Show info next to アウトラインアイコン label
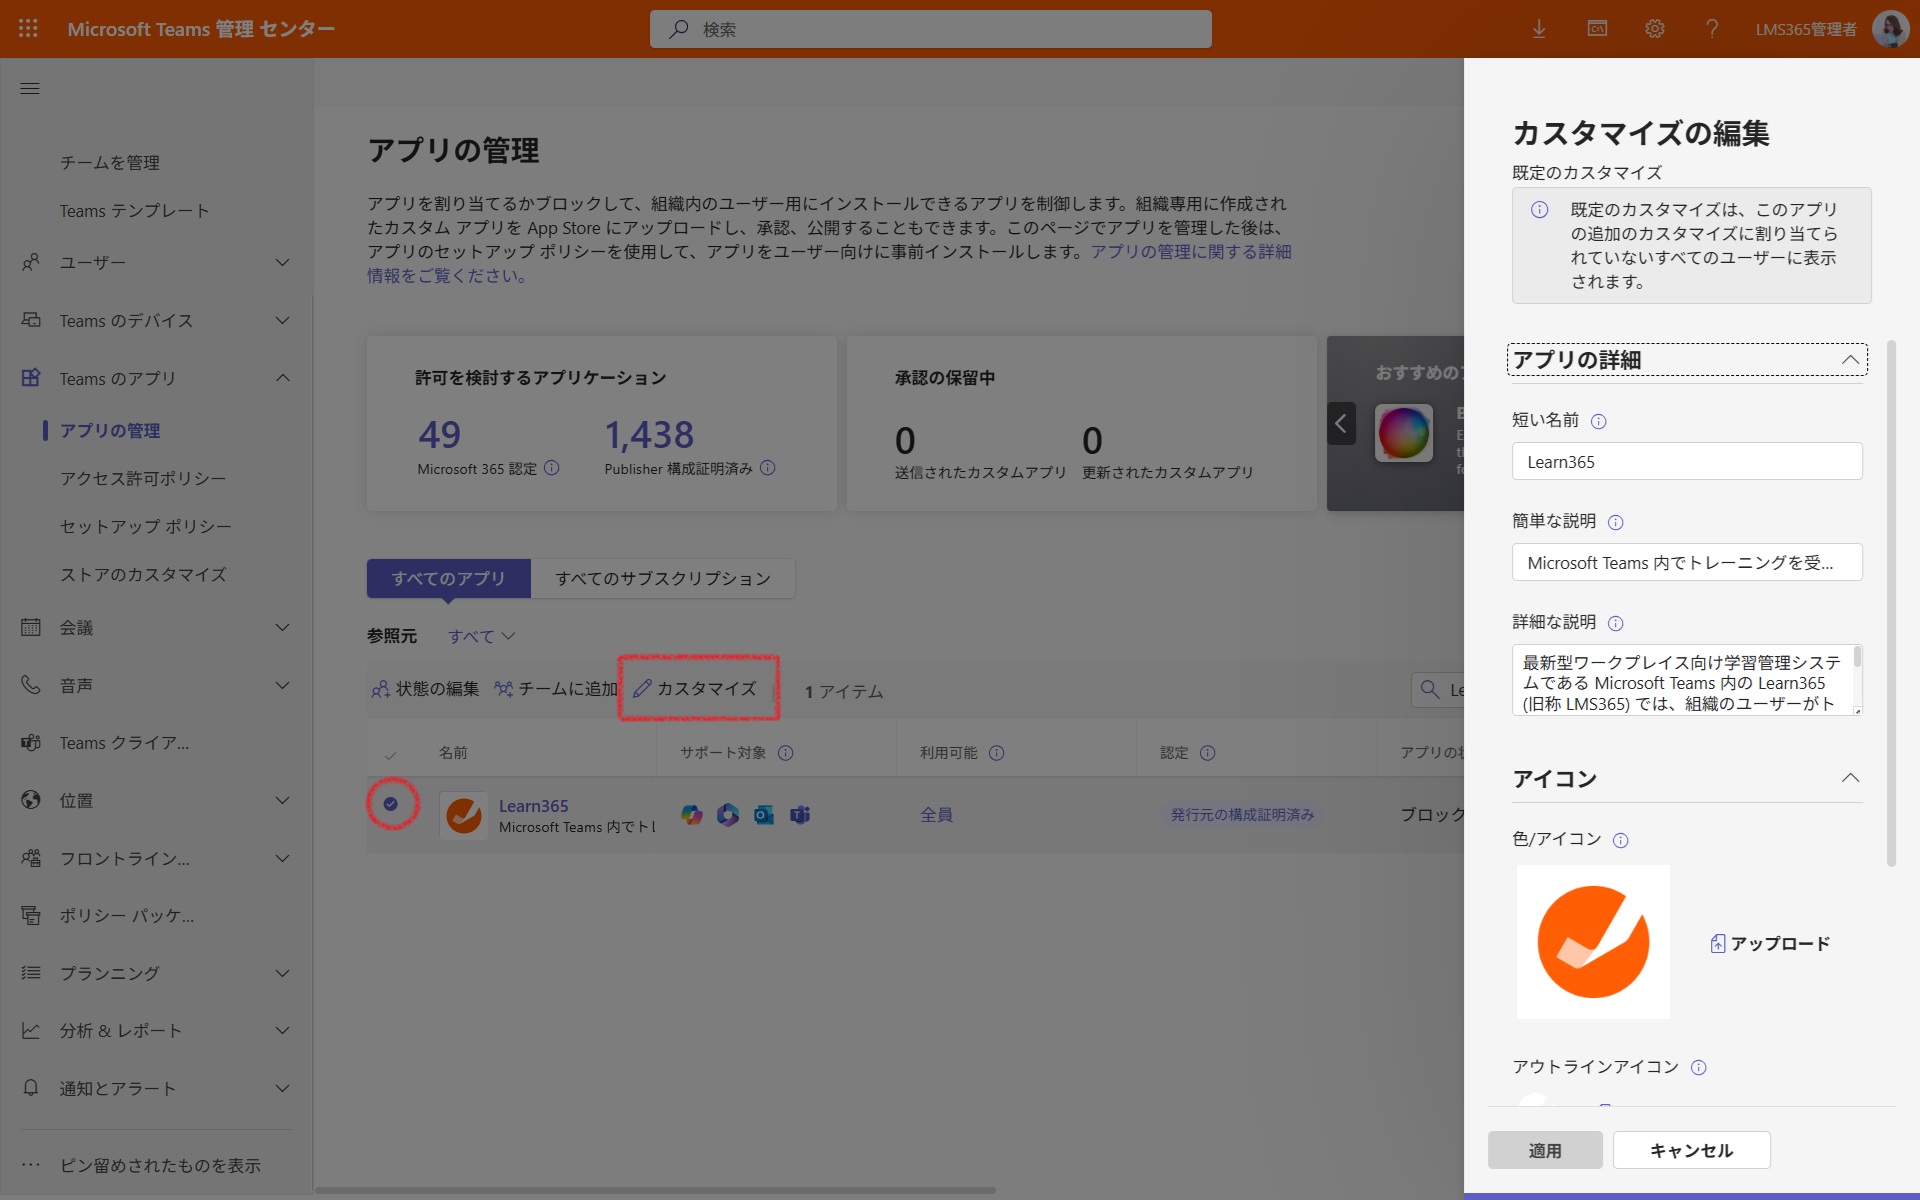This screenshot has width=1920, height=1200. pos(1699,1067)
